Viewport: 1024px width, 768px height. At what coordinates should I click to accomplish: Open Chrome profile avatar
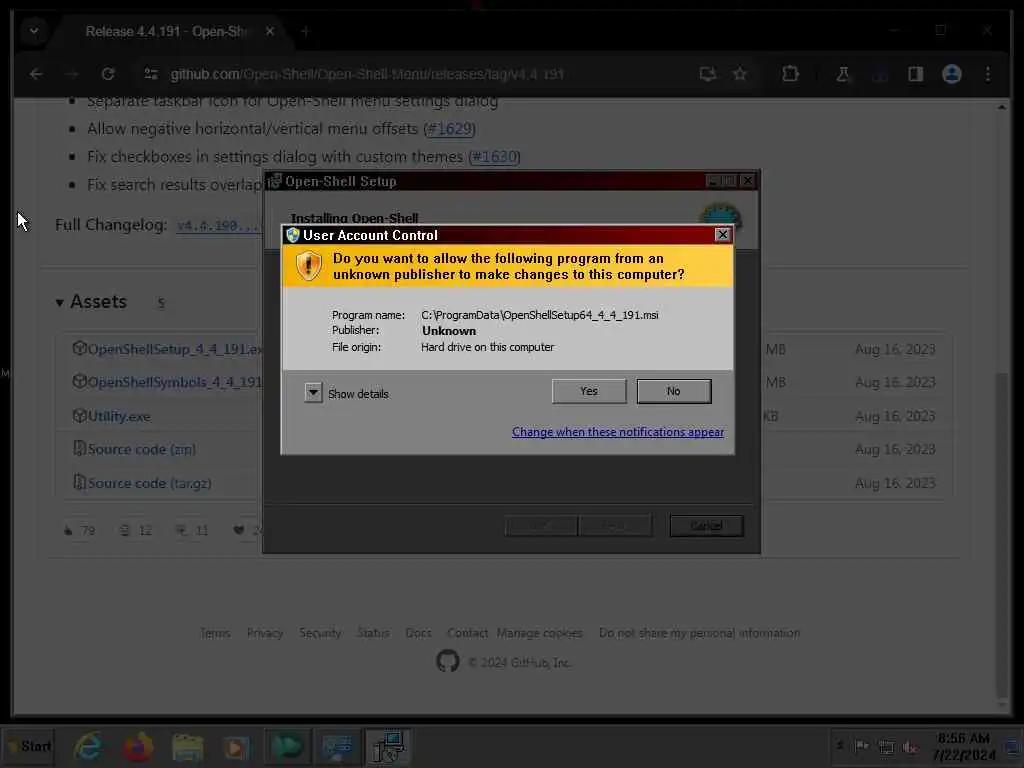click(x=952, y=74)
